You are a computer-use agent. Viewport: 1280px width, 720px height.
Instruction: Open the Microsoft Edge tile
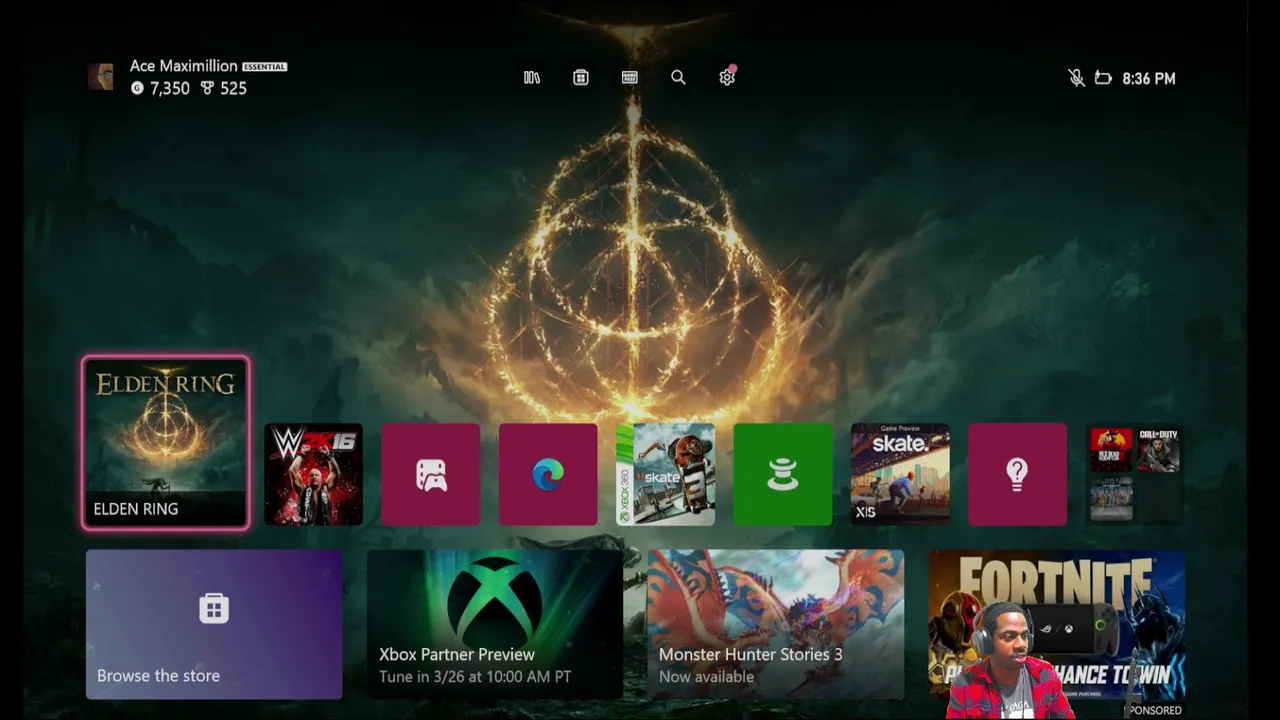coord(548,474)
